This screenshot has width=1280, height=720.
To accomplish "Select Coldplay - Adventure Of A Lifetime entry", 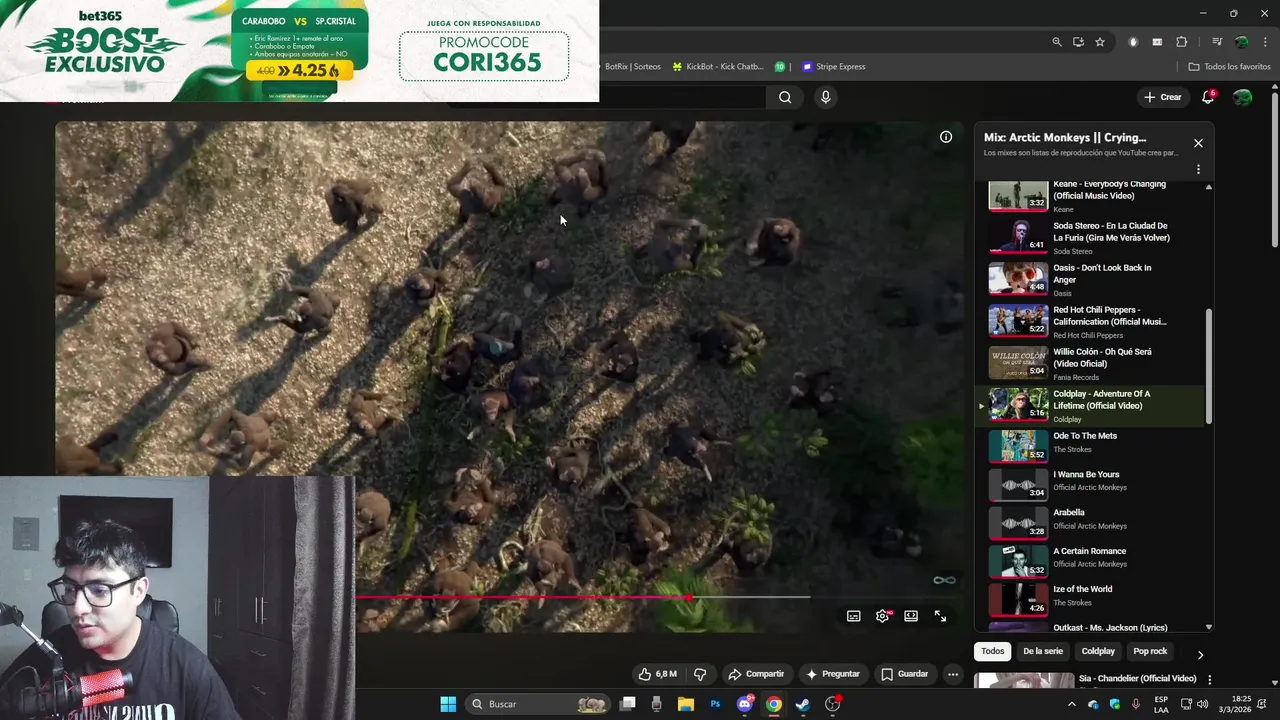I will coord(1090,406).
